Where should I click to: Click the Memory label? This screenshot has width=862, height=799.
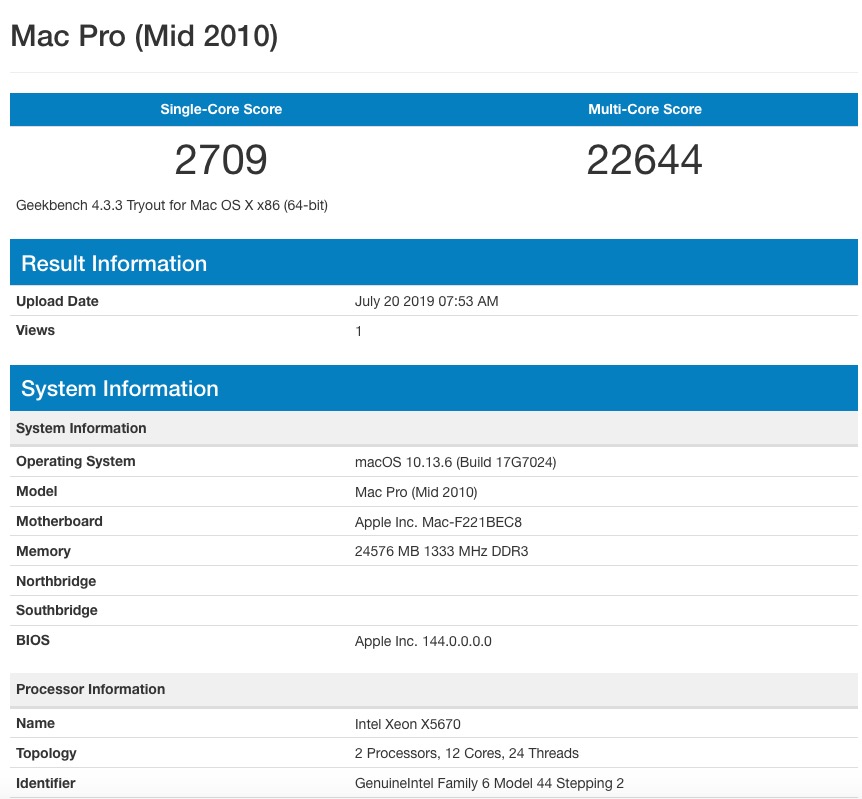(43, 551)
